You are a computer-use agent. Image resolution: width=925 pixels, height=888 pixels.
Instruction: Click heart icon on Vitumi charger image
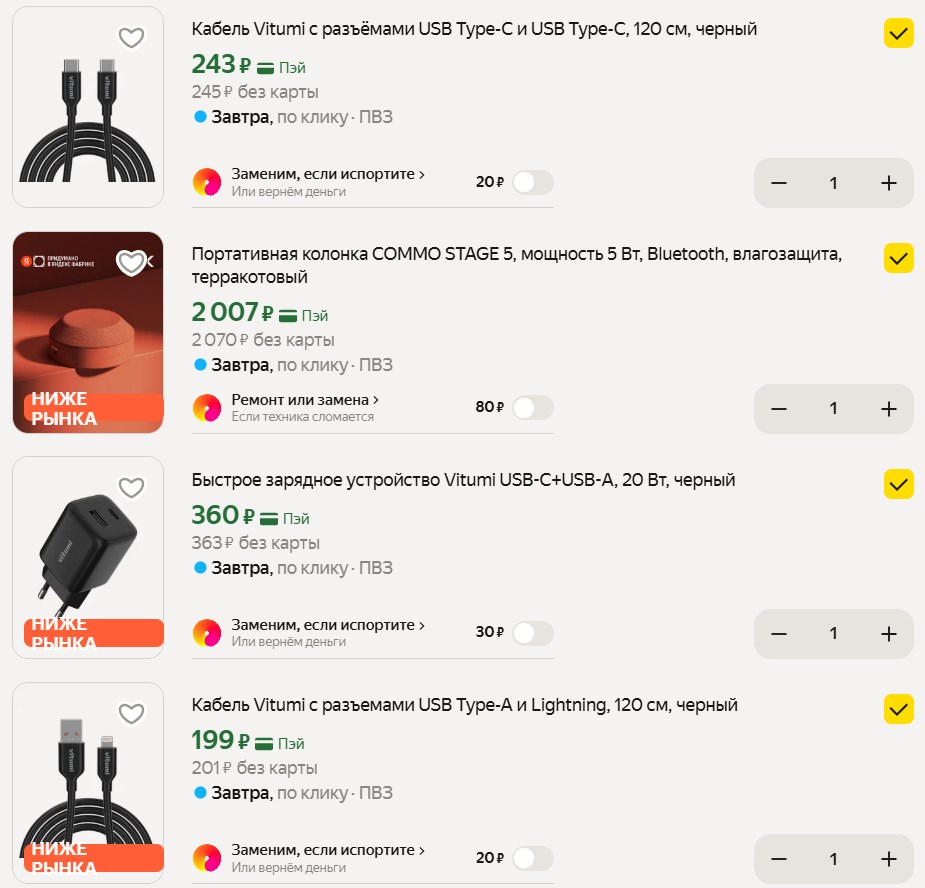[132, 488]
